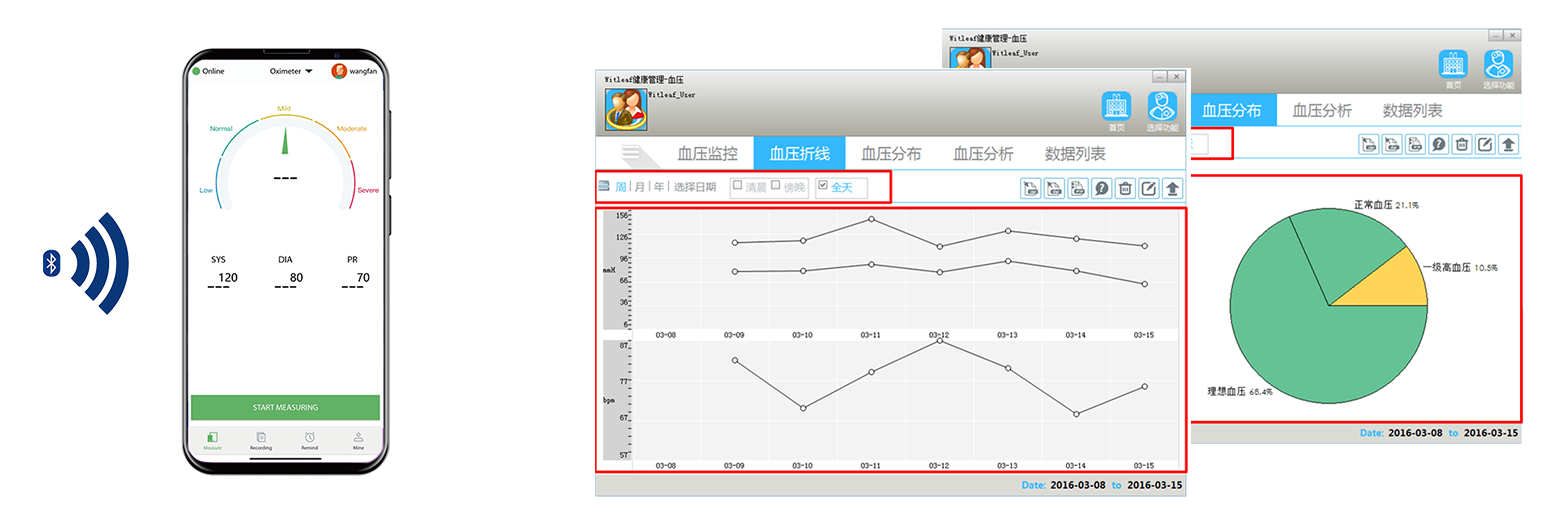Click the upload arrow icon in front toolbar
This screenshot has width=1568, height=520.
click(x=1173, y=188)
